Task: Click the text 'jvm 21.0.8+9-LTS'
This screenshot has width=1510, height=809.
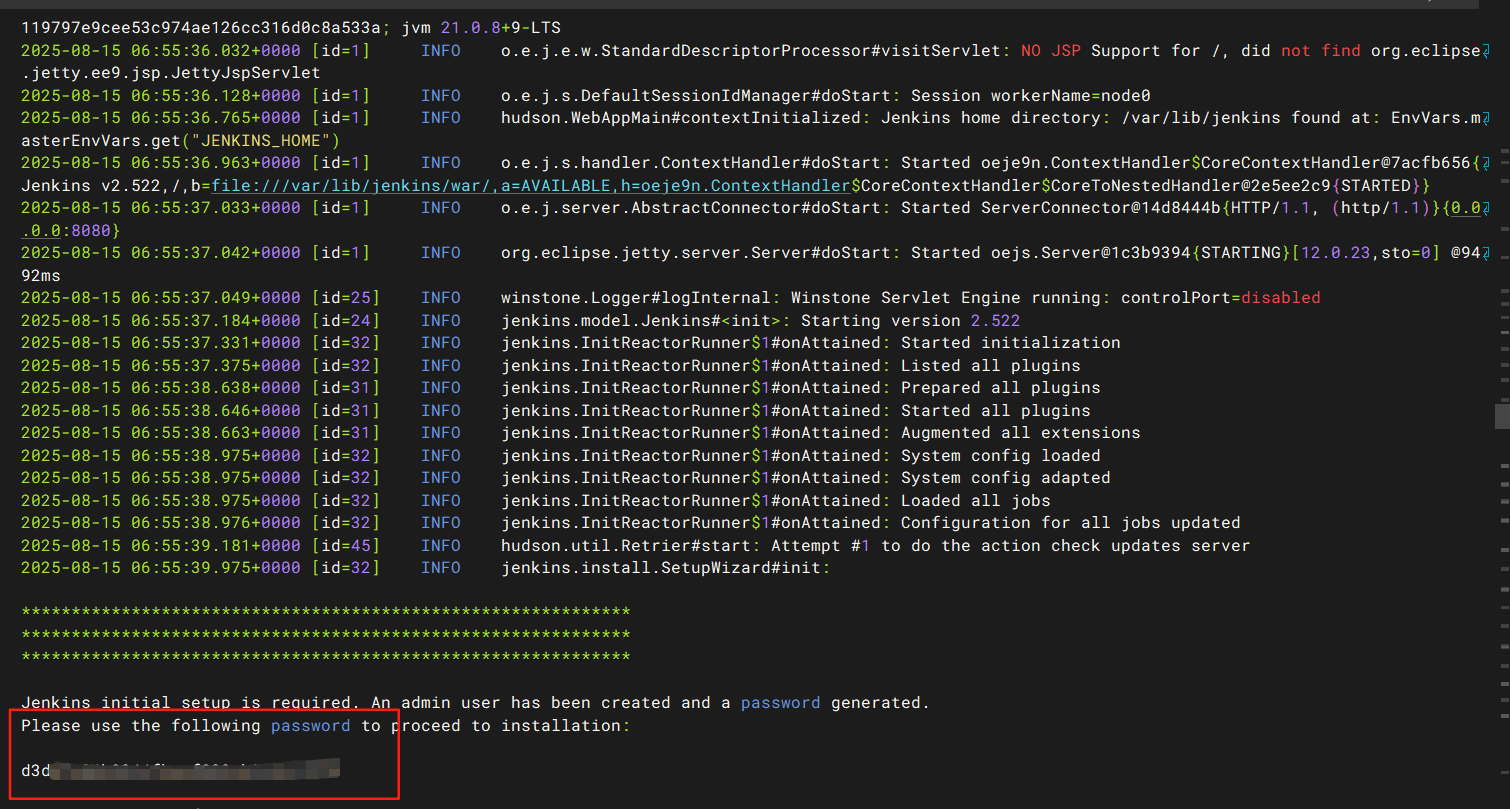Action: 482,28
